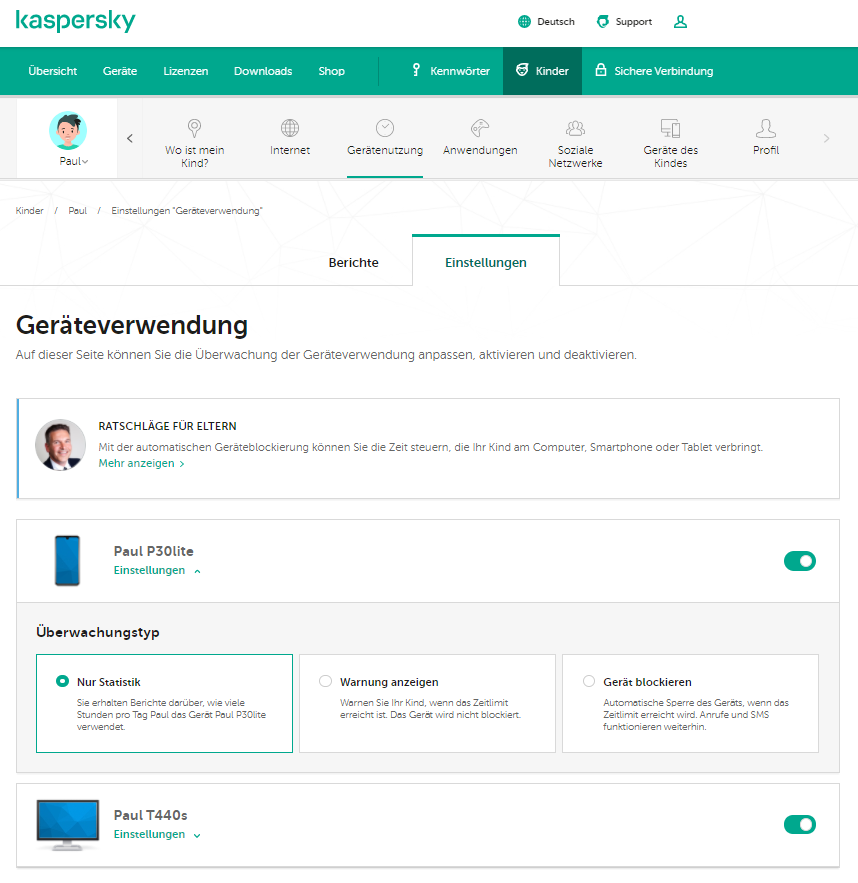Open the Paul child selector dropdown

(x=74, y=161)
